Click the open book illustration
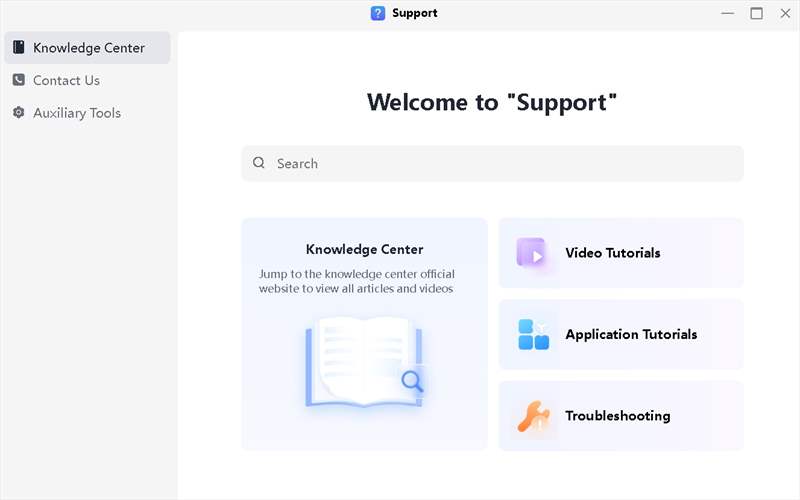 (x=364, y=361)
